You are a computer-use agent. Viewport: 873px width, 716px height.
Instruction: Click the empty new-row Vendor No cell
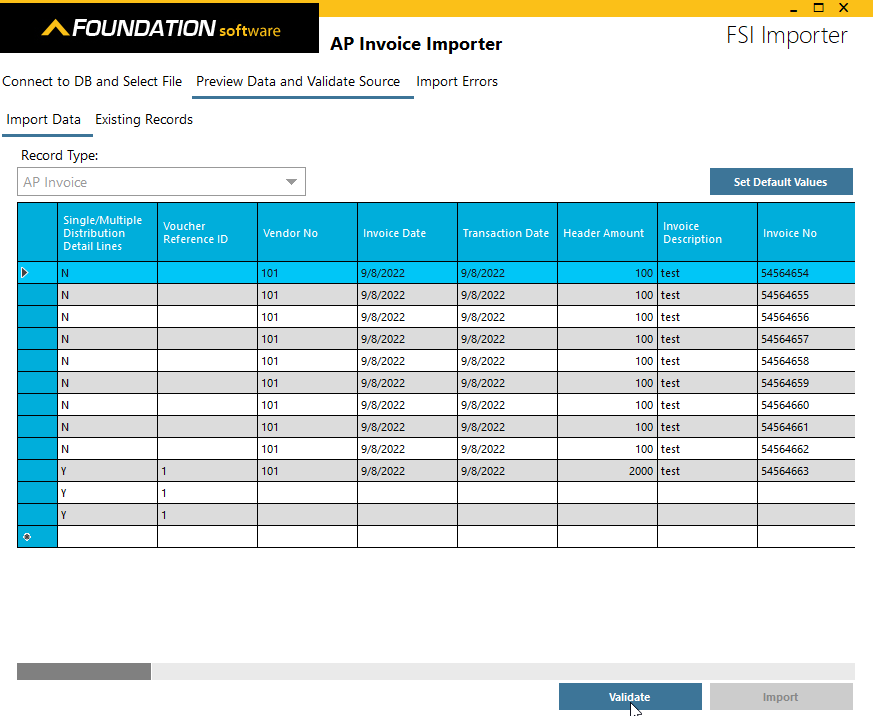307,537
